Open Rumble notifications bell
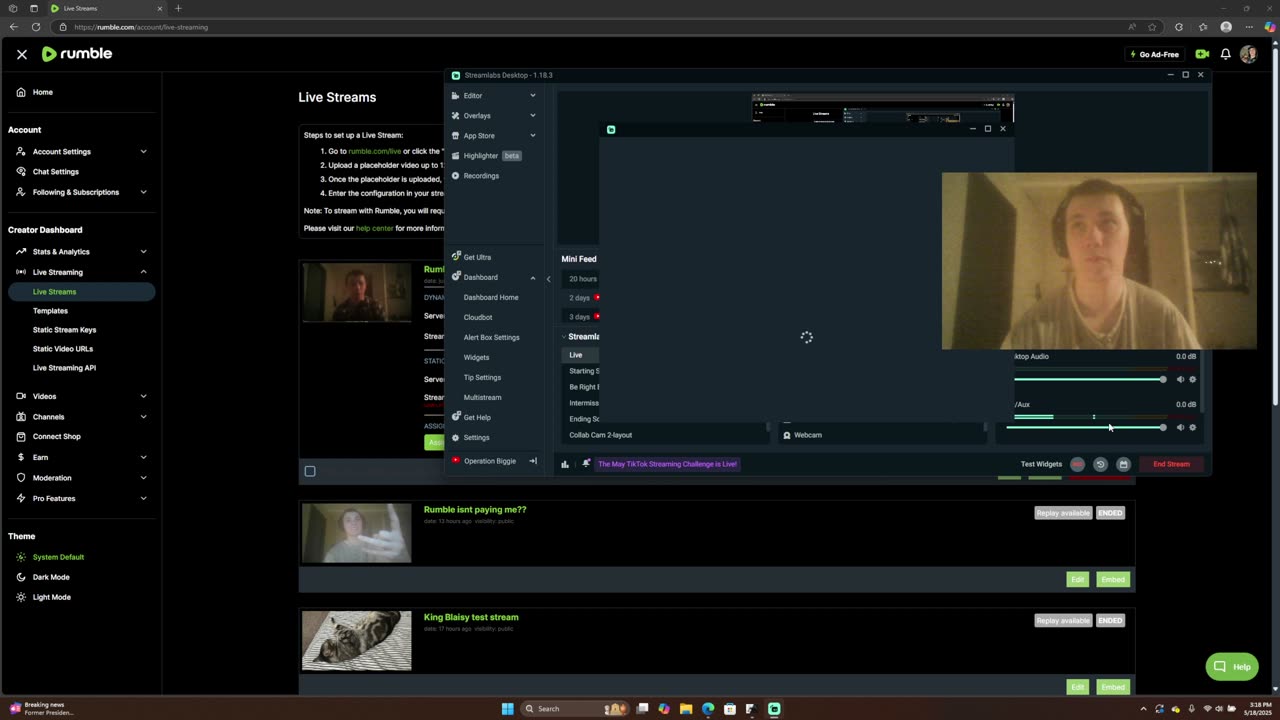The height and width of the screenshot is (720, 1280). [1225, 54]
